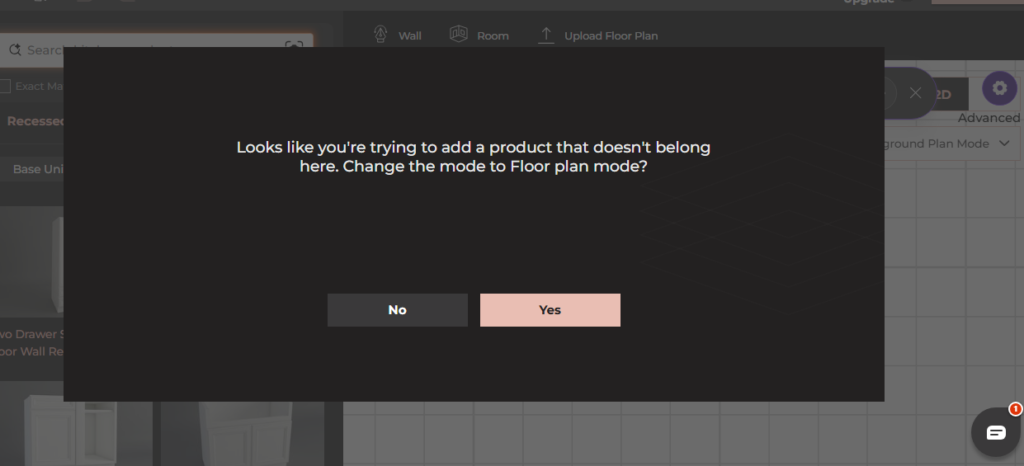Open the chat support bubble icon
Image resolution: width=1024 pixels, height=466 pixels.
point(996,432)
